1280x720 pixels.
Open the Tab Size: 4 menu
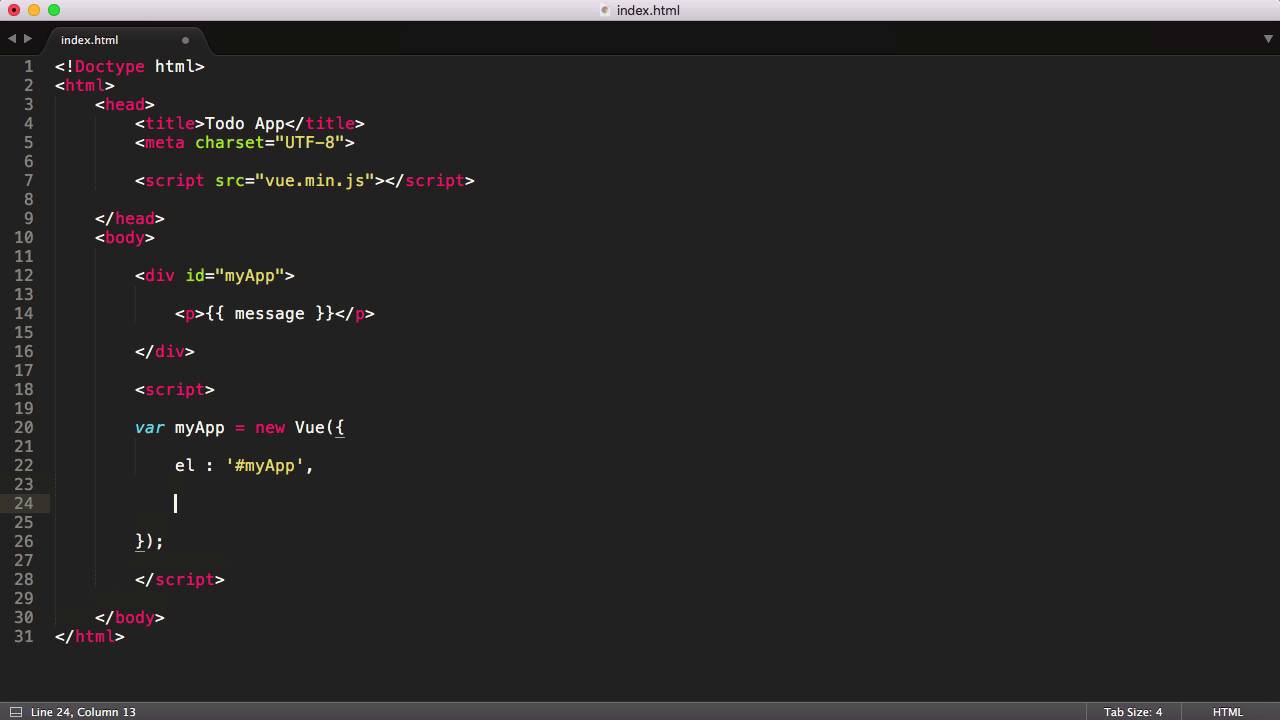point(1133,712)
